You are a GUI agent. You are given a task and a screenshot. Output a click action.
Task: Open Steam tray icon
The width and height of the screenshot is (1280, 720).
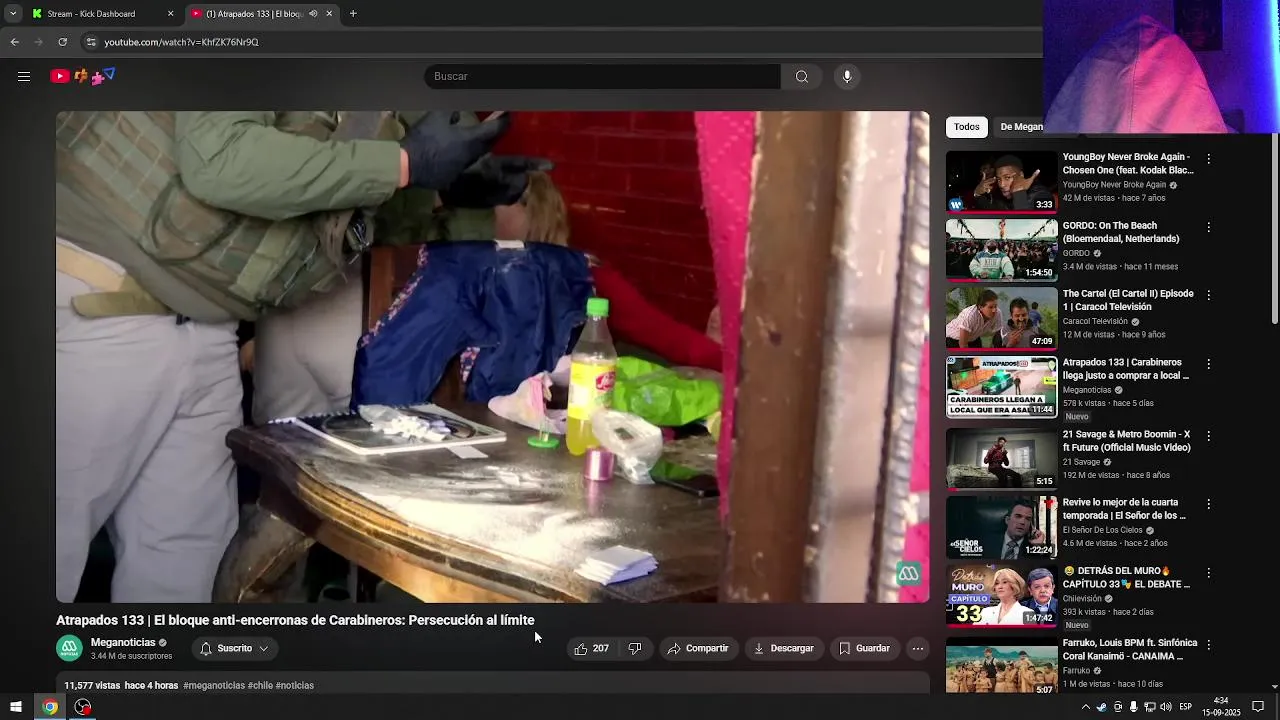(1101, 707)
